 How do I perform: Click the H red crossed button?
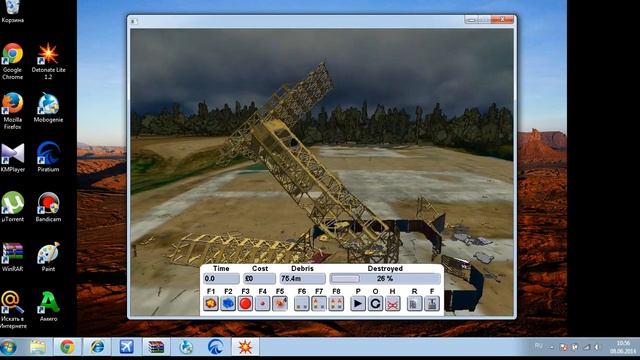(x=392, y=304)
